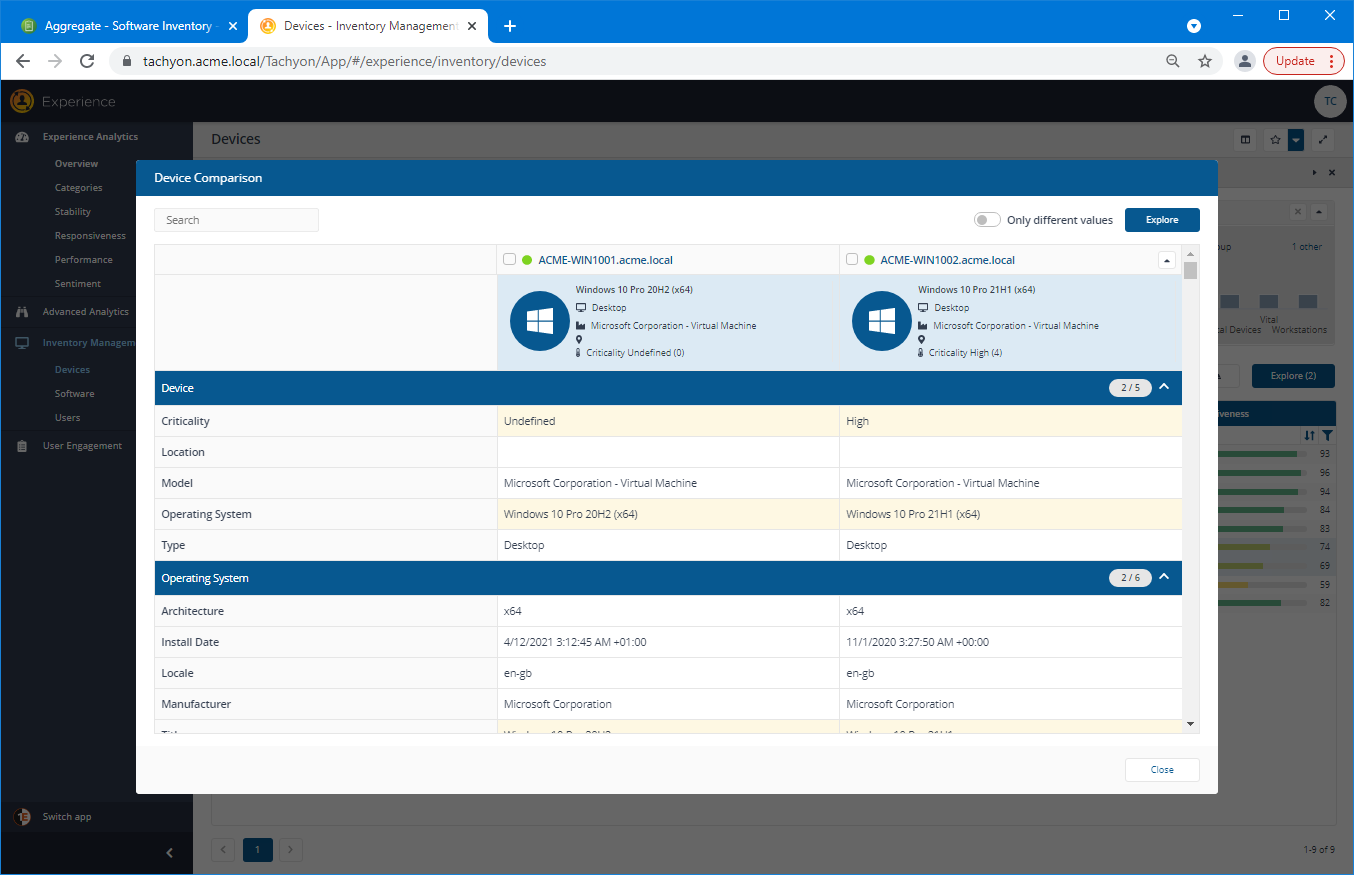
Task: Open Sentiment in the sidebar
Action: point(78,284)
